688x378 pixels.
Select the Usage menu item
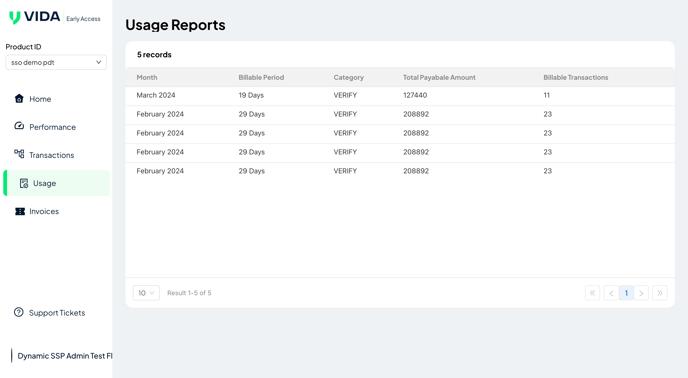(56, 183)
